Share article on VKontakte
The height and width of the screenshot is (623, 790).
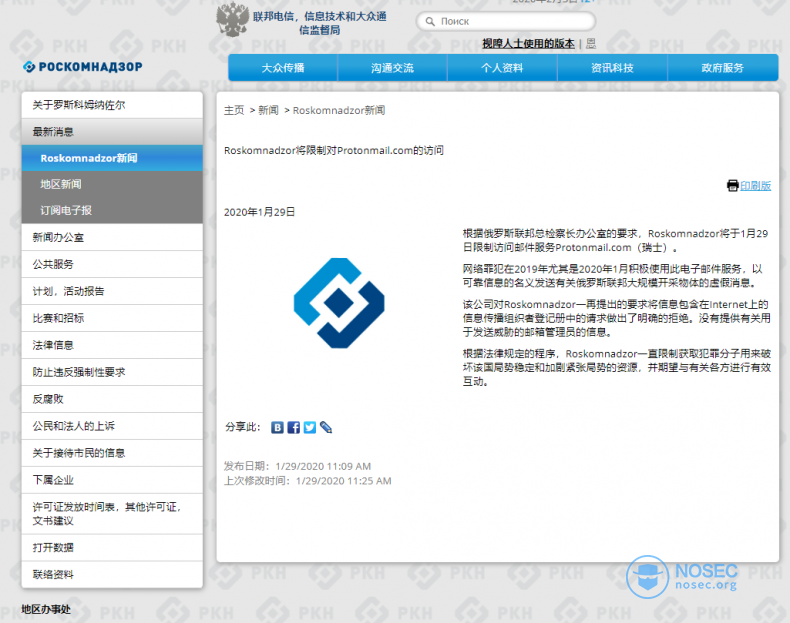click(277, 428)
